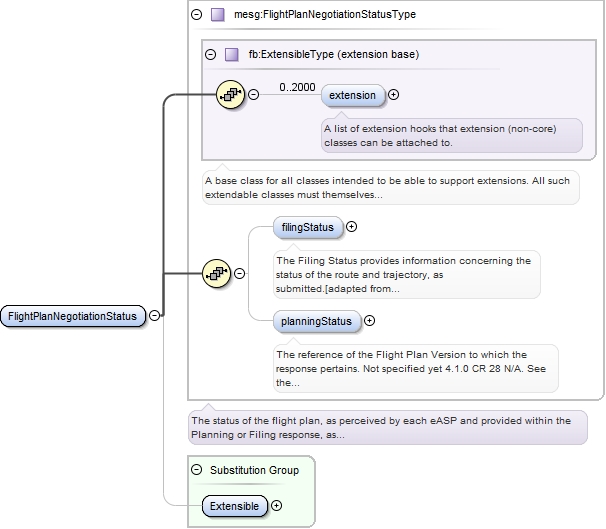Collapse the Substitution Group box
The height and width of the screenshot is (529, 606).
pos(197,469)
